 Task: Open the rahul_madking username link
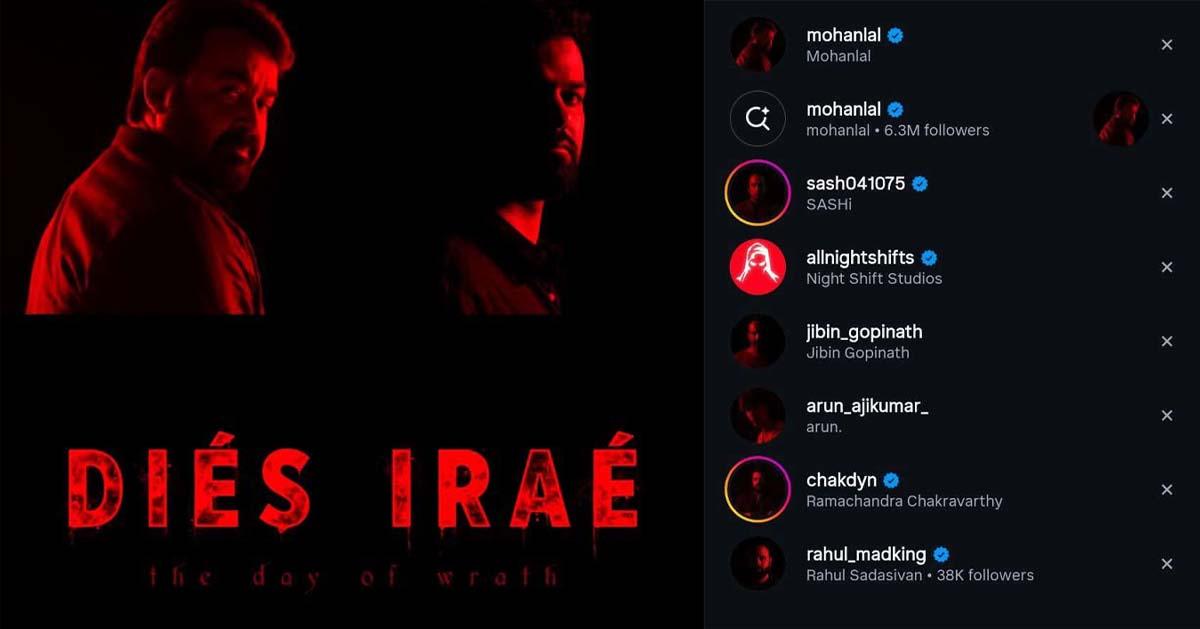[x=866, y=554]
